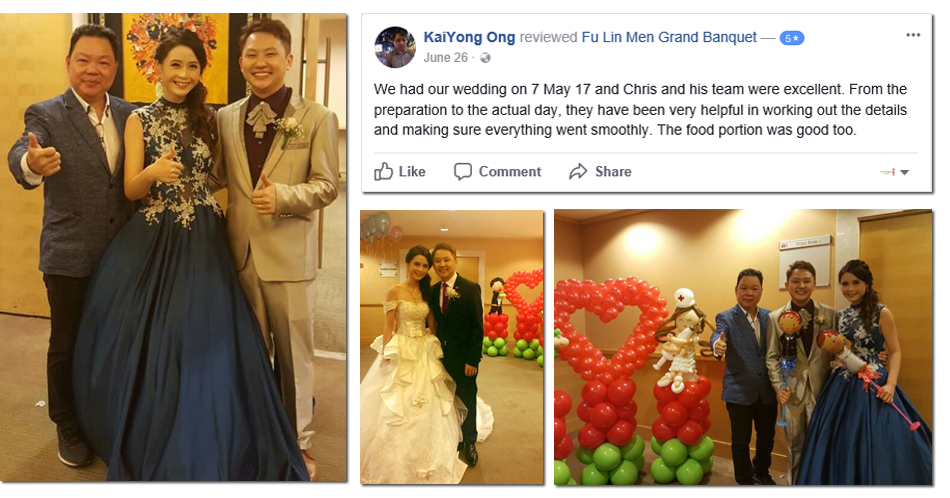Expand the audience selector dropdown arrow
Viewport: 950px width, 498px height.
[905, 173]
